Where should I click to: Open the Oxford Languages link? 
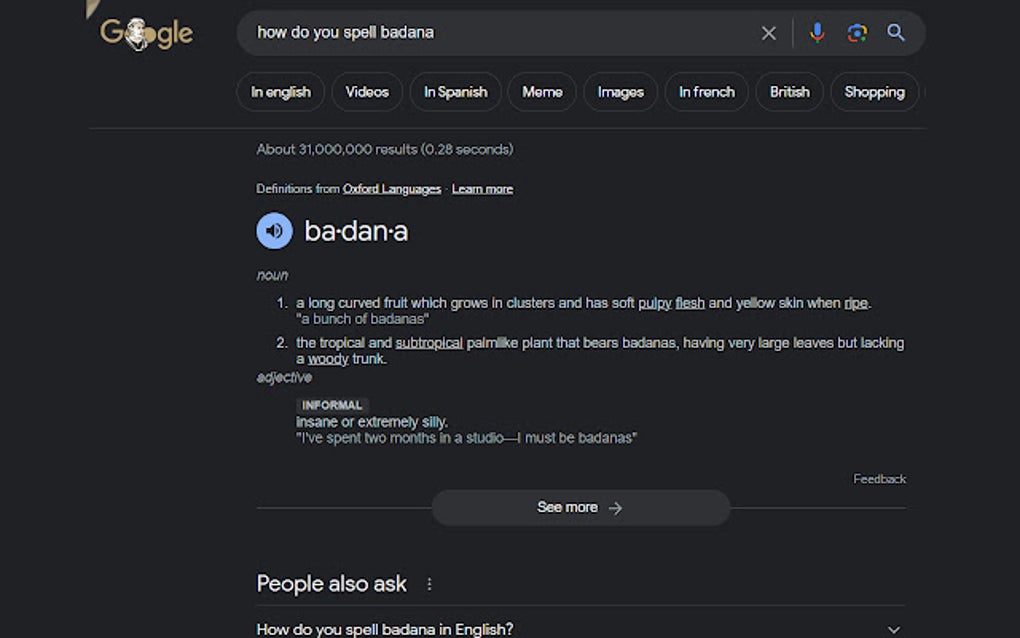coord(392,188)
